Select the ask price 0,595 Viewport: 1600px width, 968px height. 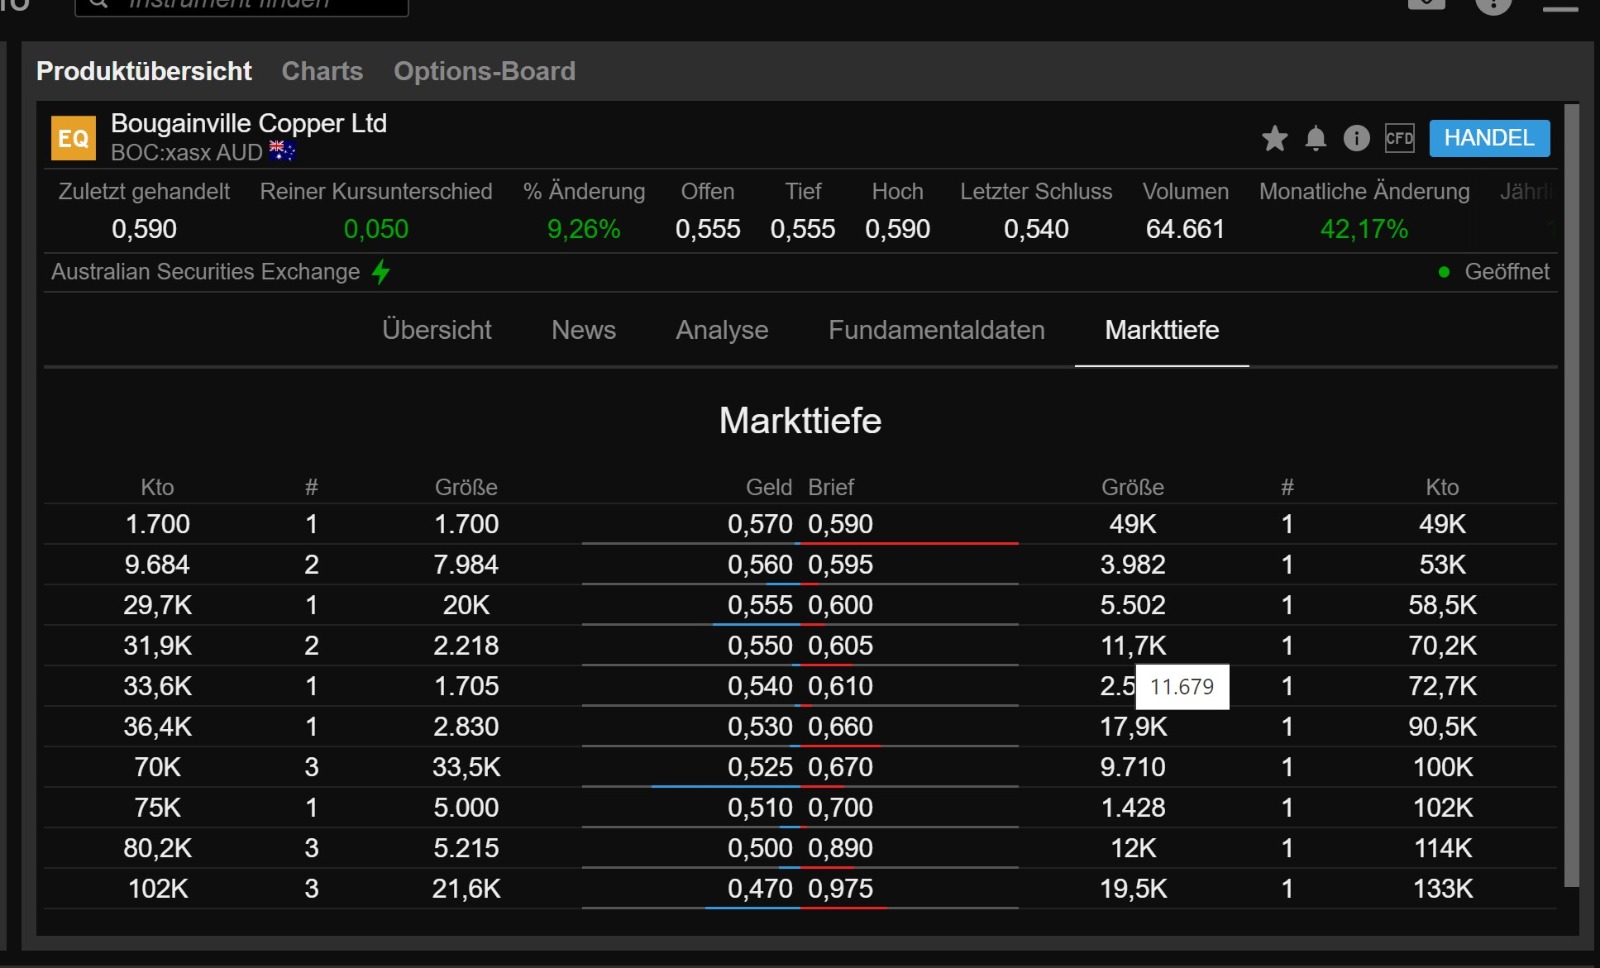click(x=841, y=565)
